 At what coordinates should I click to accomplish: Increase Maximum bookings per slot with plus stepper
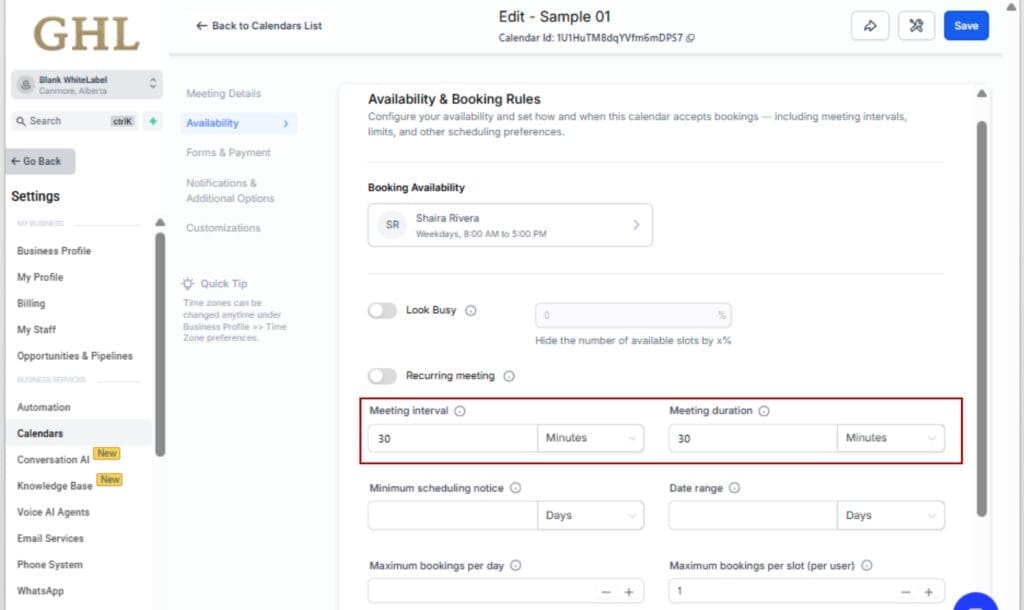point(930,592)
